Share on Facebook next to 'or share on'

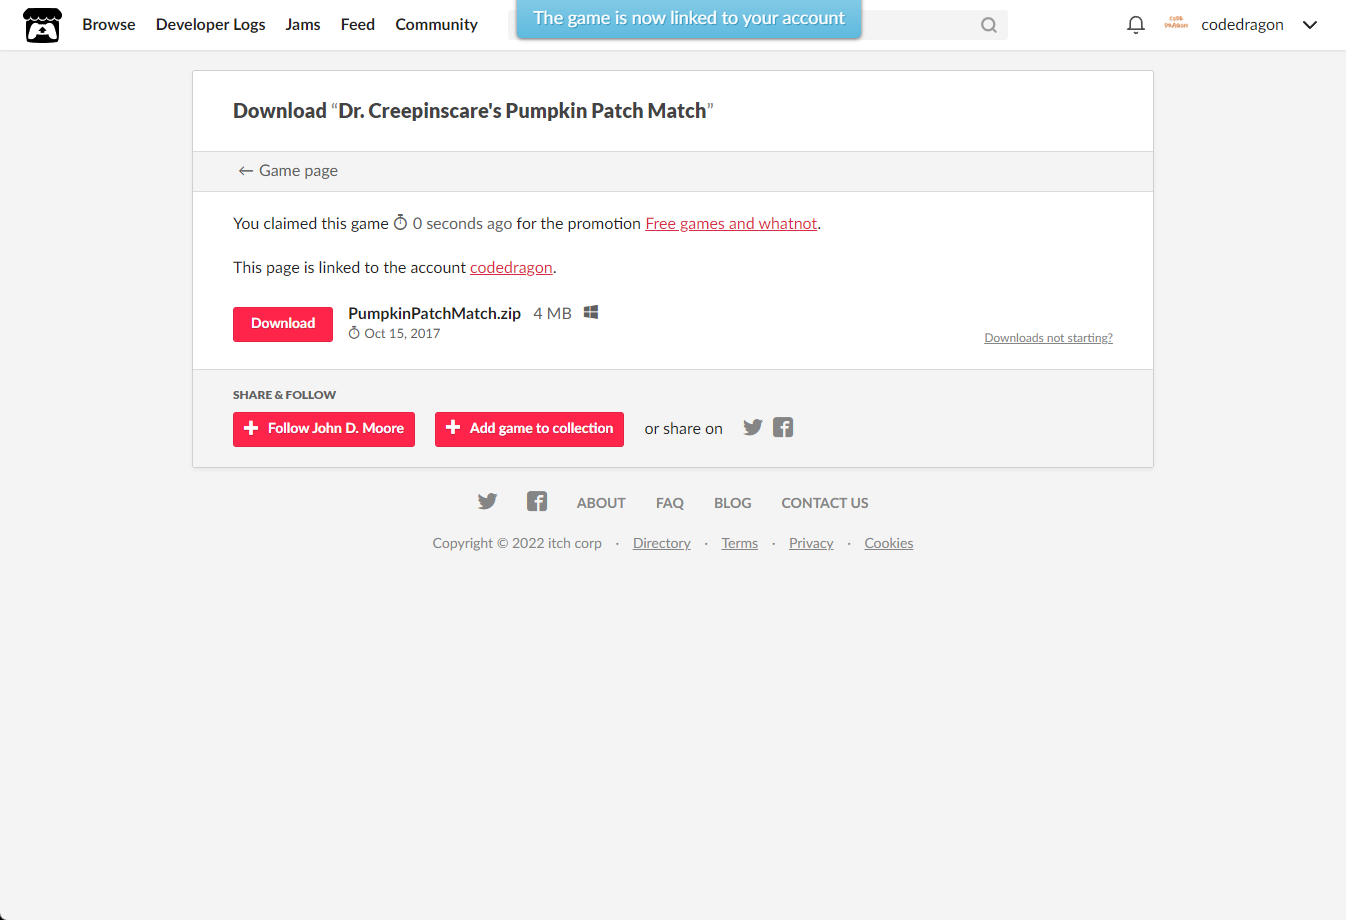click(x=783, y=428)
